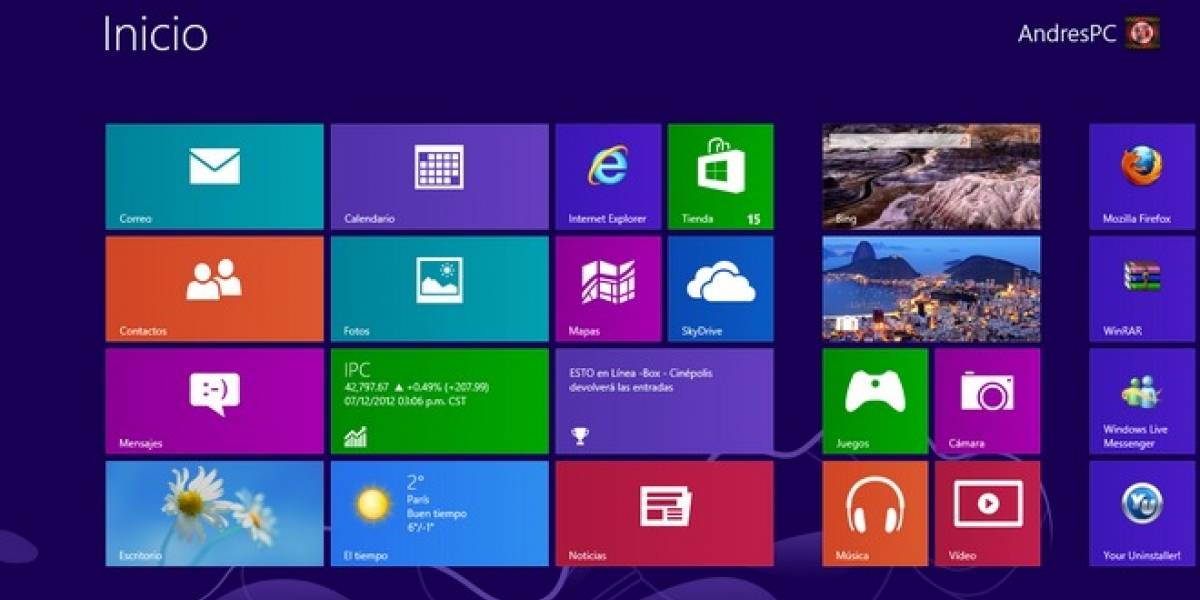Open the Noticias news tile
The height and width of the screenshot is (600, 1200).
pos(664,513)
